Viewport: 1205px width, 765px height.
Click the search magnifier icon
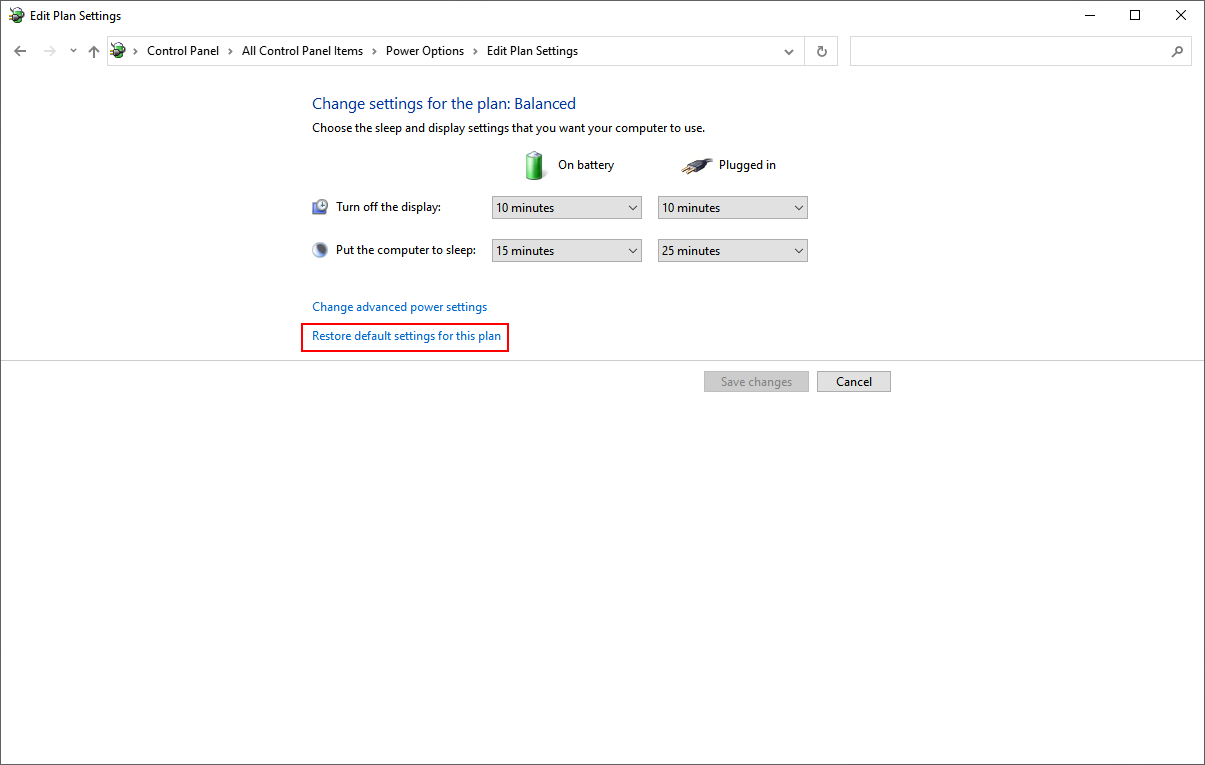tap(1177, 50)
